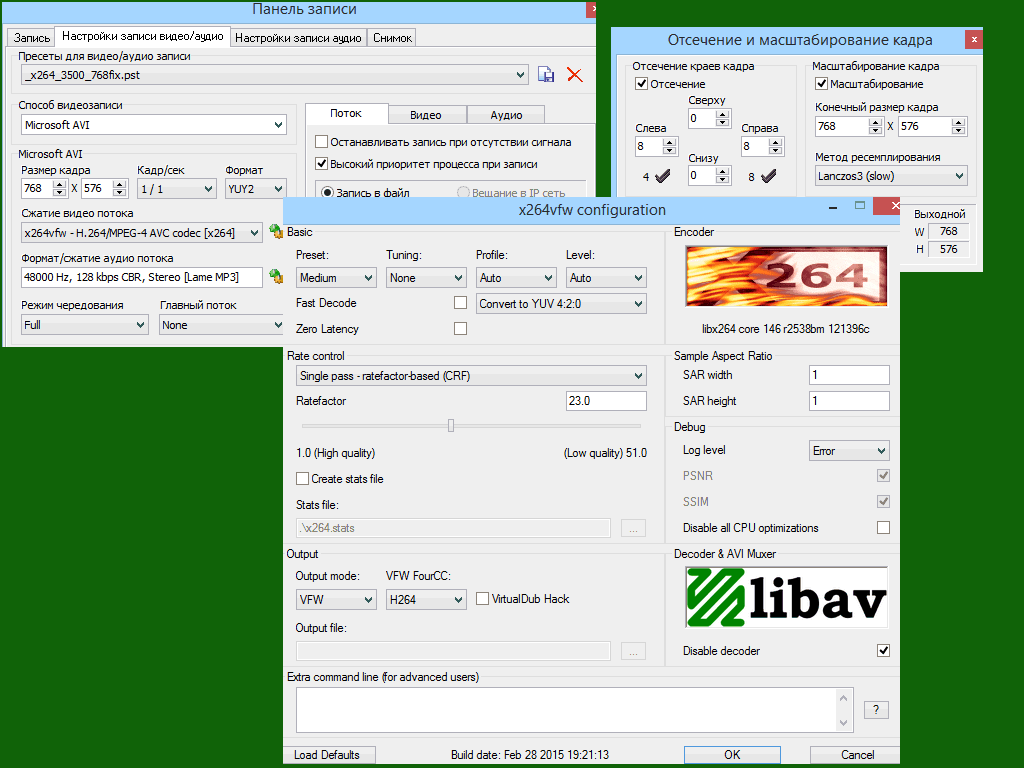Click the checkmark icon under Справа

(x=768, y=177)
